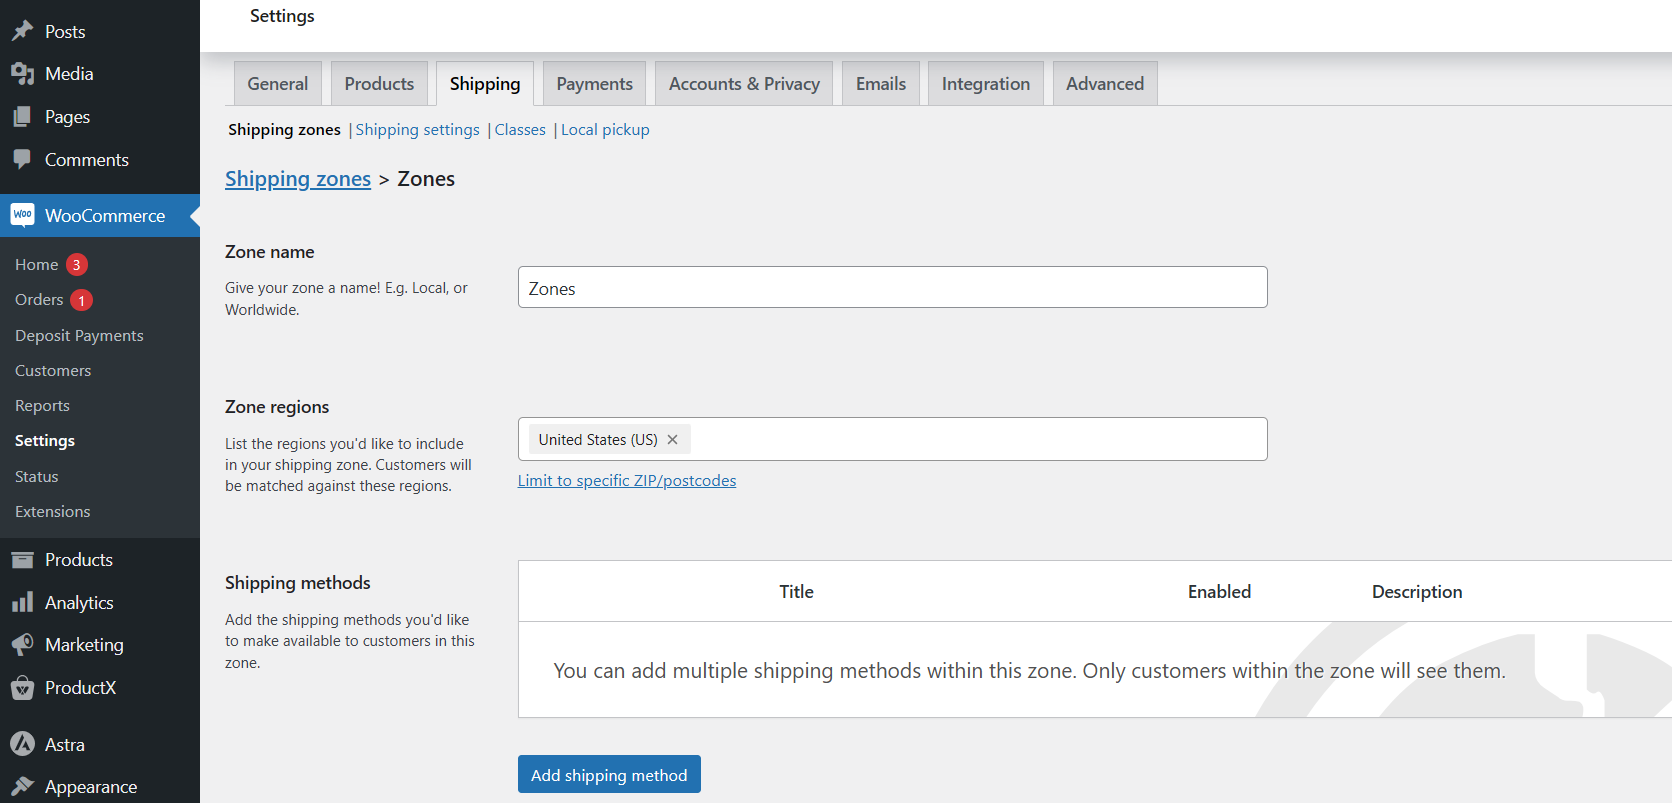1672x803 pixels.
Task: Click the Home notification badge 3
Action: (77, 265)
